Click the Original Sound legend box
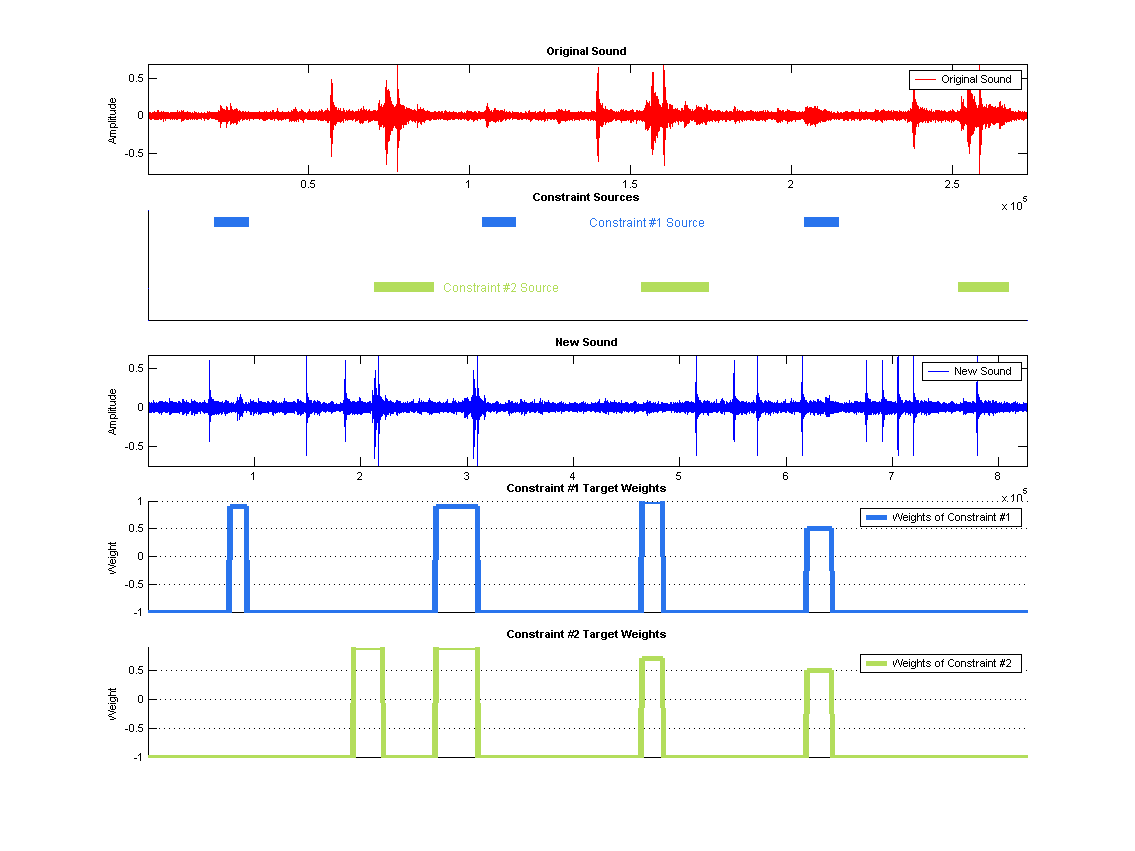Screen dimensions: 1135x851 pos(965,80)
